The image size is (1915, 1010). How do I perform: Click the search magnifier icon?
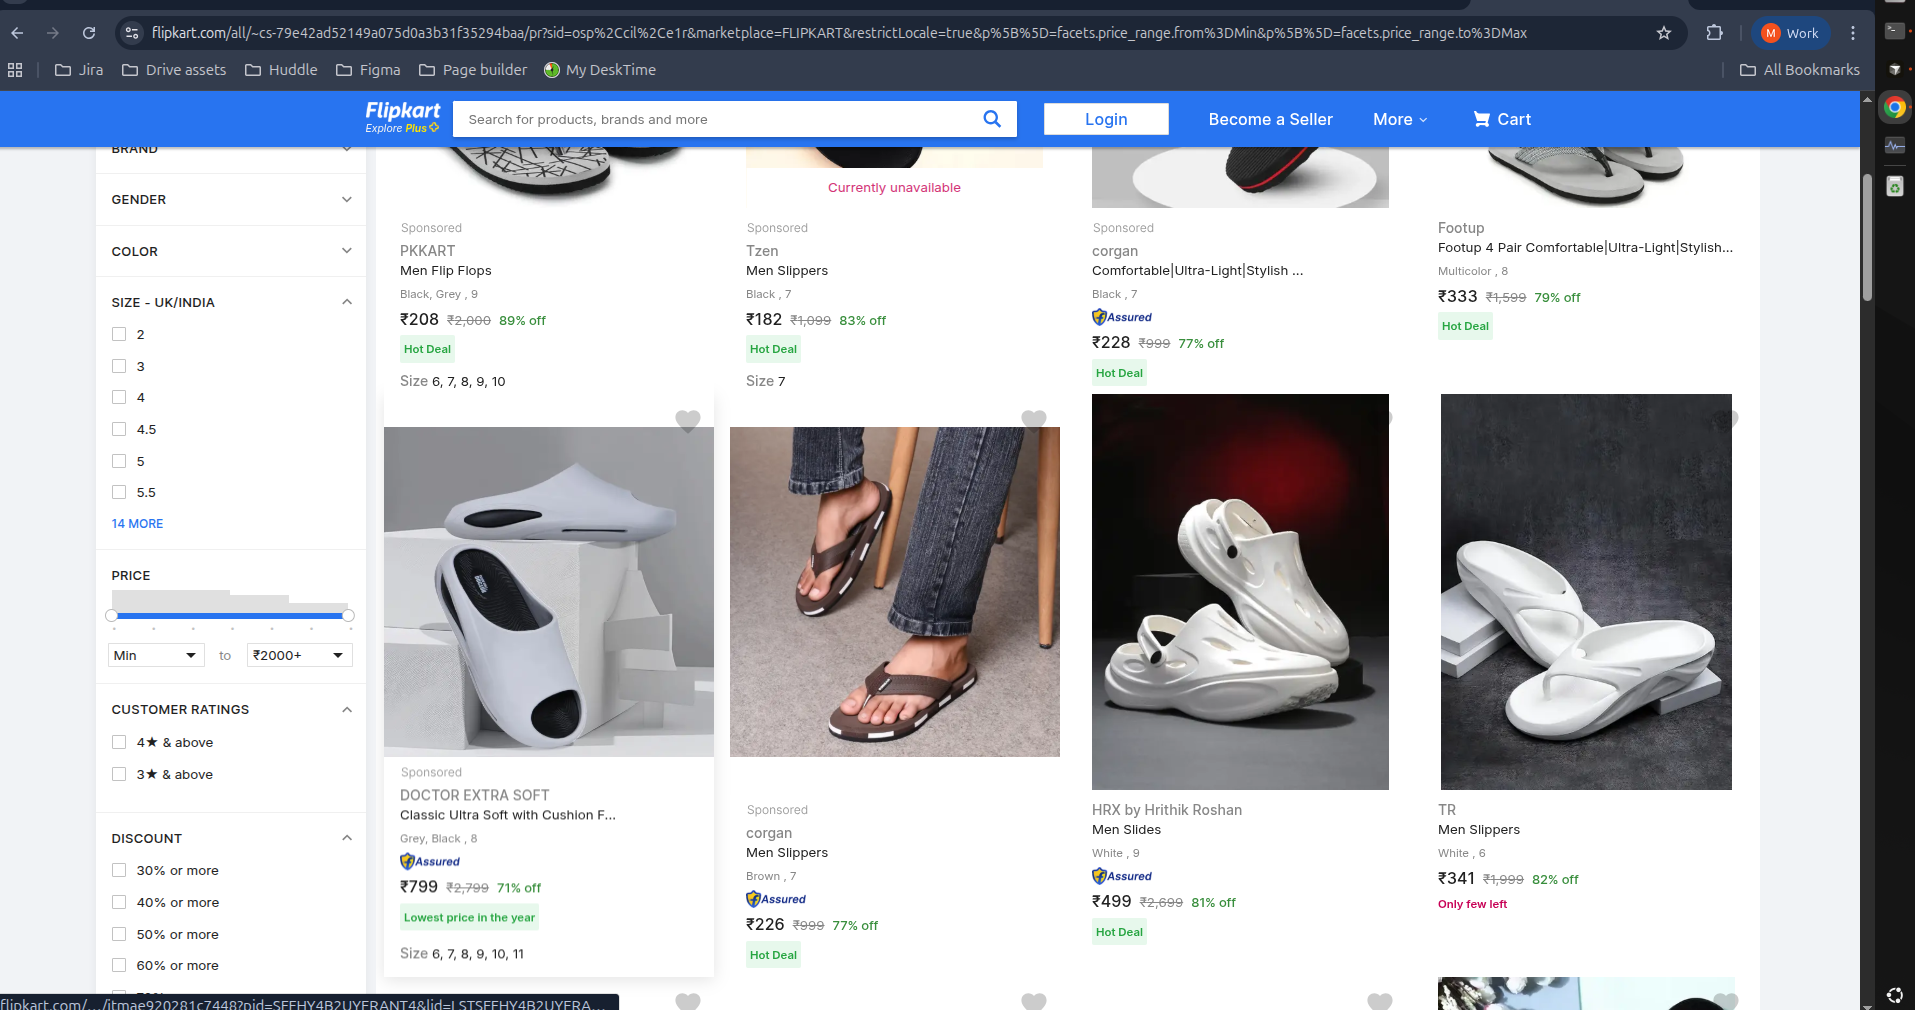992,119
